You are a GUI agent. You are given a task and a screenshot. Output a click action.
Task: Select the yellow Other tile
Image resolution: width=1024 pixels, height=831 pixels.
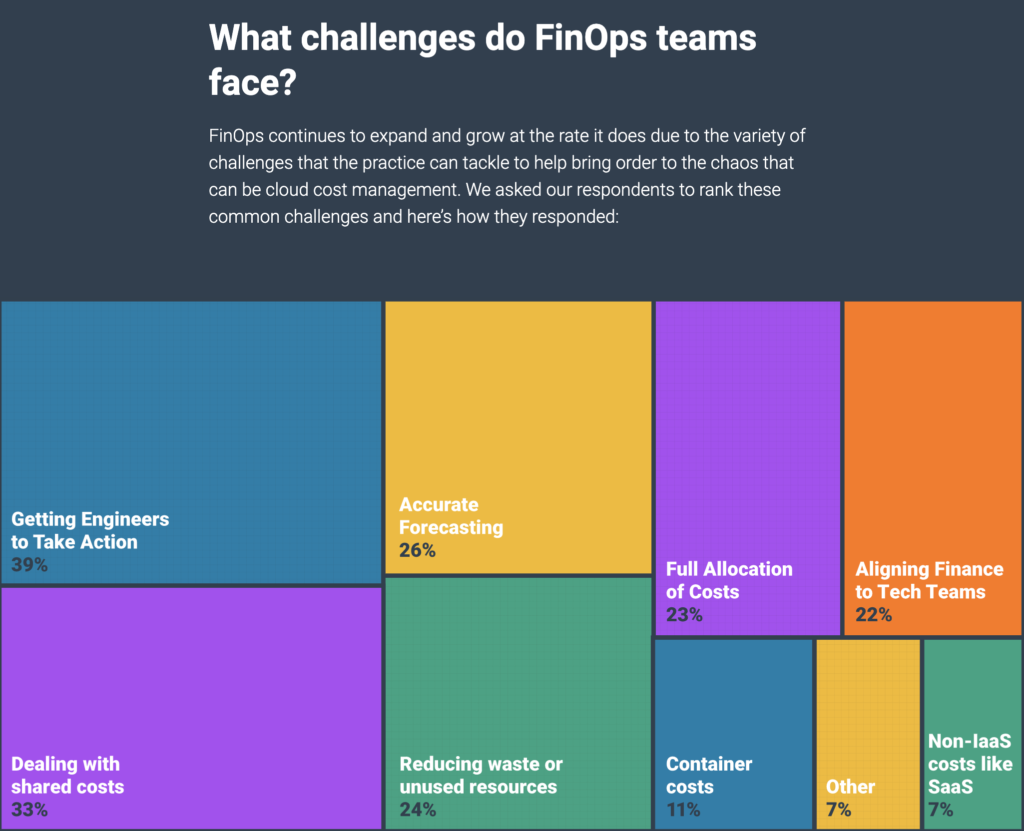pos(868,734)
